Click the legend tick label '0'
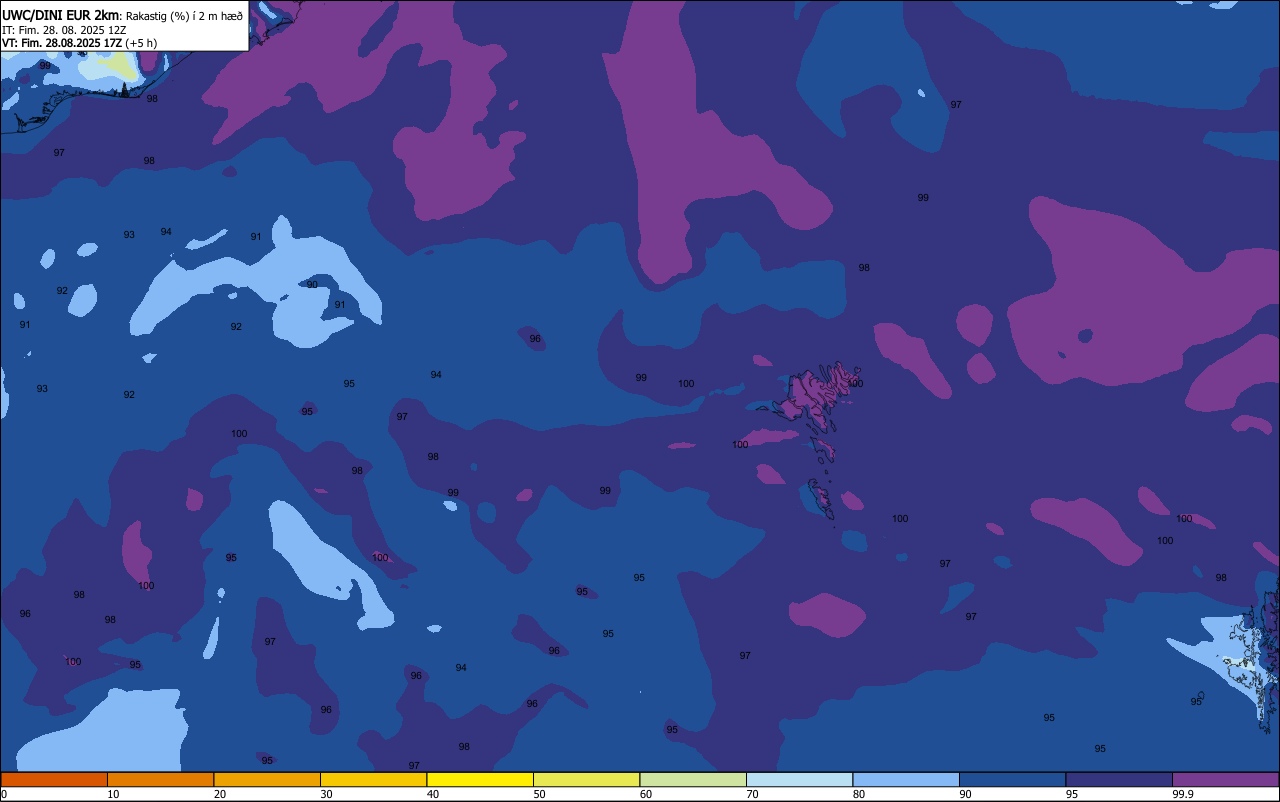 4,794
